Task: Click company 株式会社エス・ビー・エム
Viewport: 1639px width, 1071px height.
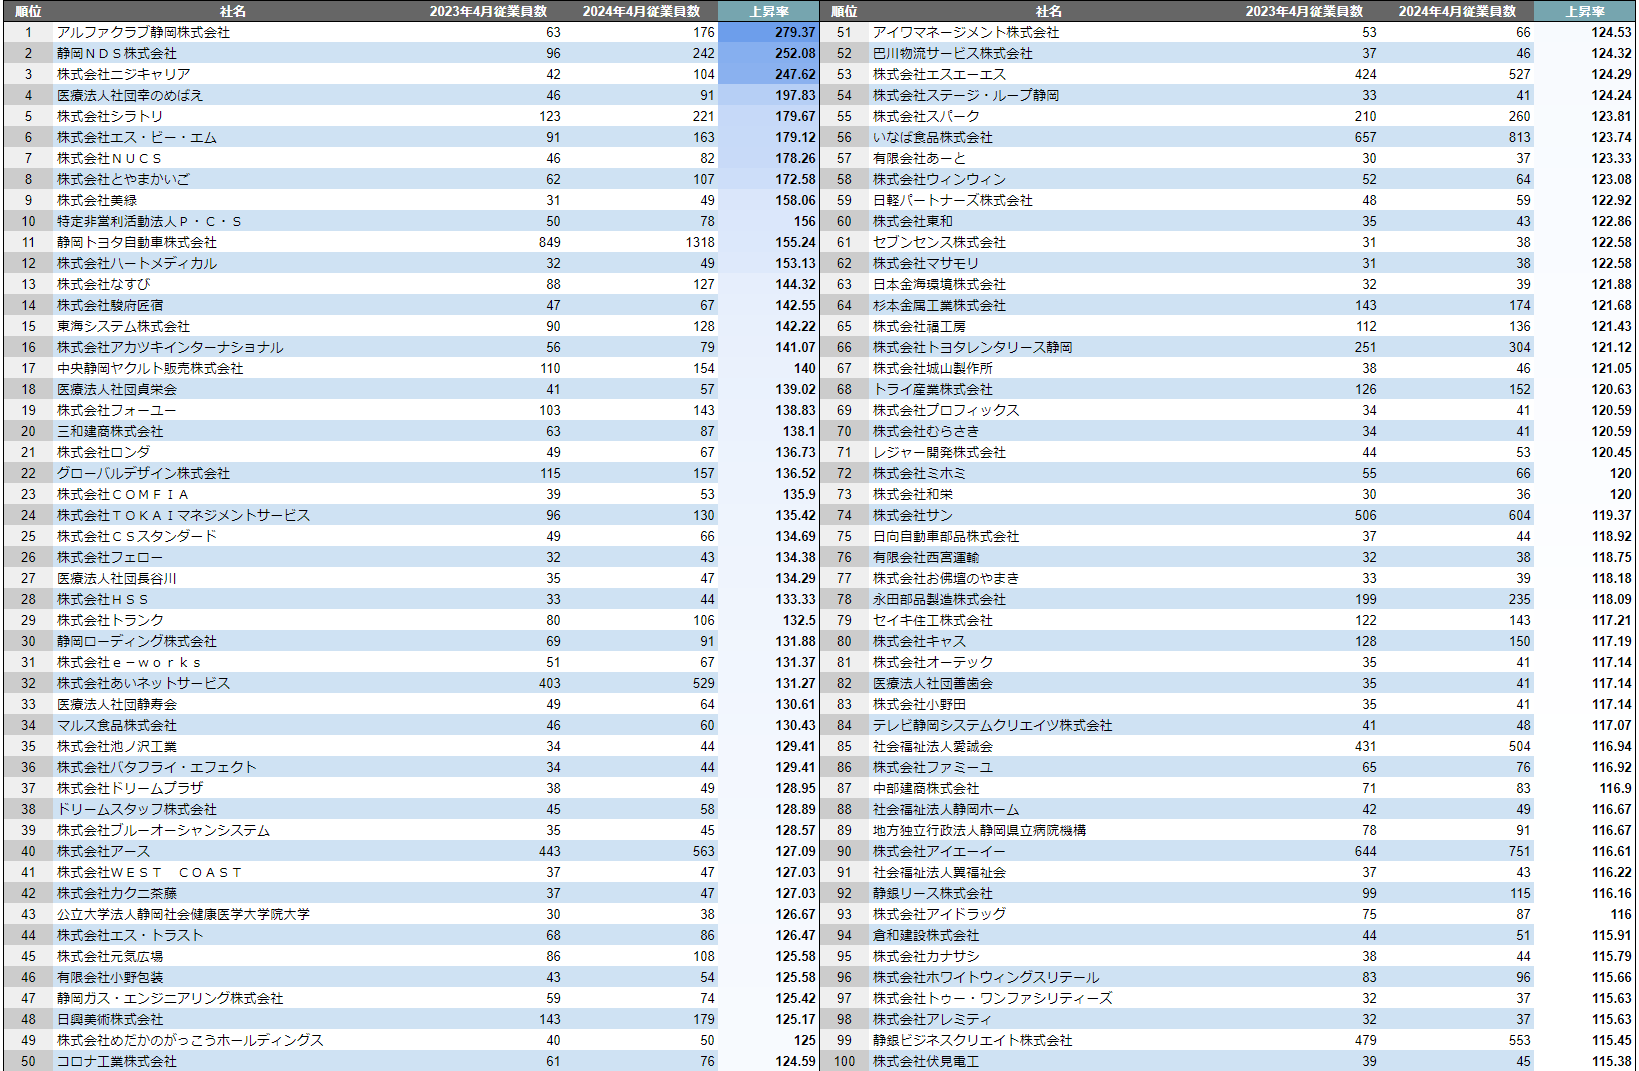Action: [137, 137]
